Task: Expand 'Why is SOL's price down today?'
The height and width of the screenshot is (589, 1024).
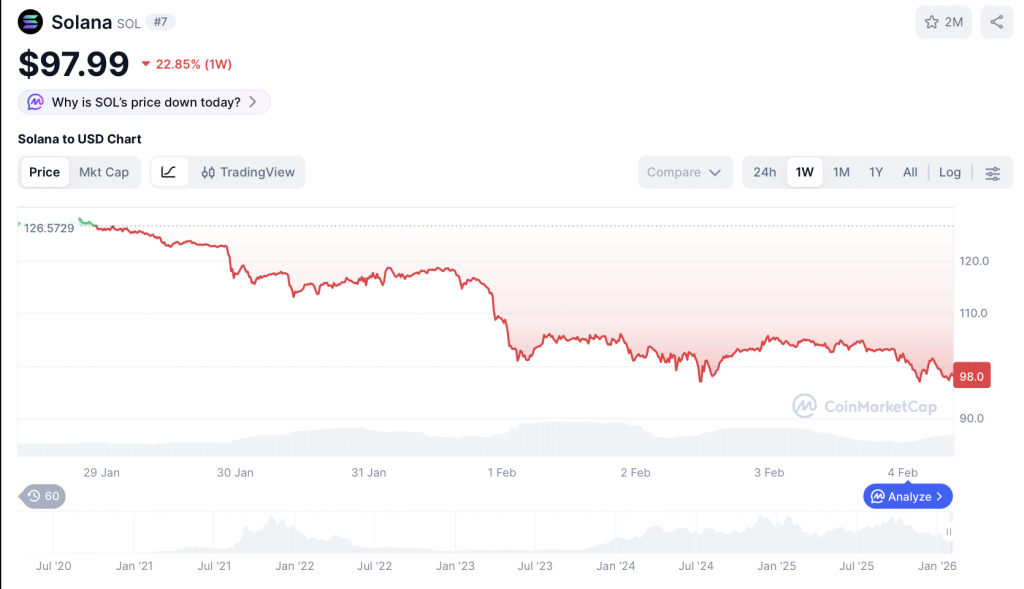Action: point(145,102)
